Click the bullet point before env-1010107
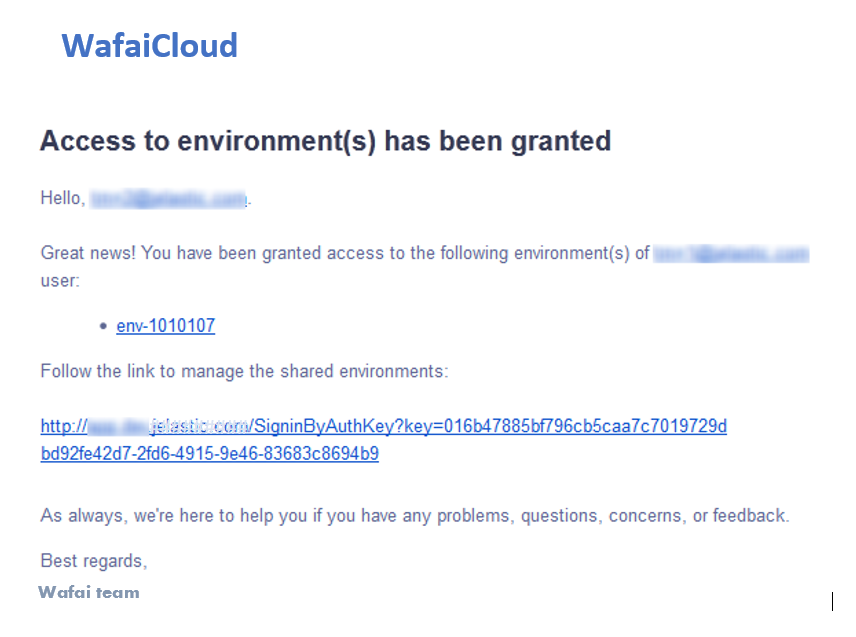This screenshot has height=637, width=856. coord(103,326)
